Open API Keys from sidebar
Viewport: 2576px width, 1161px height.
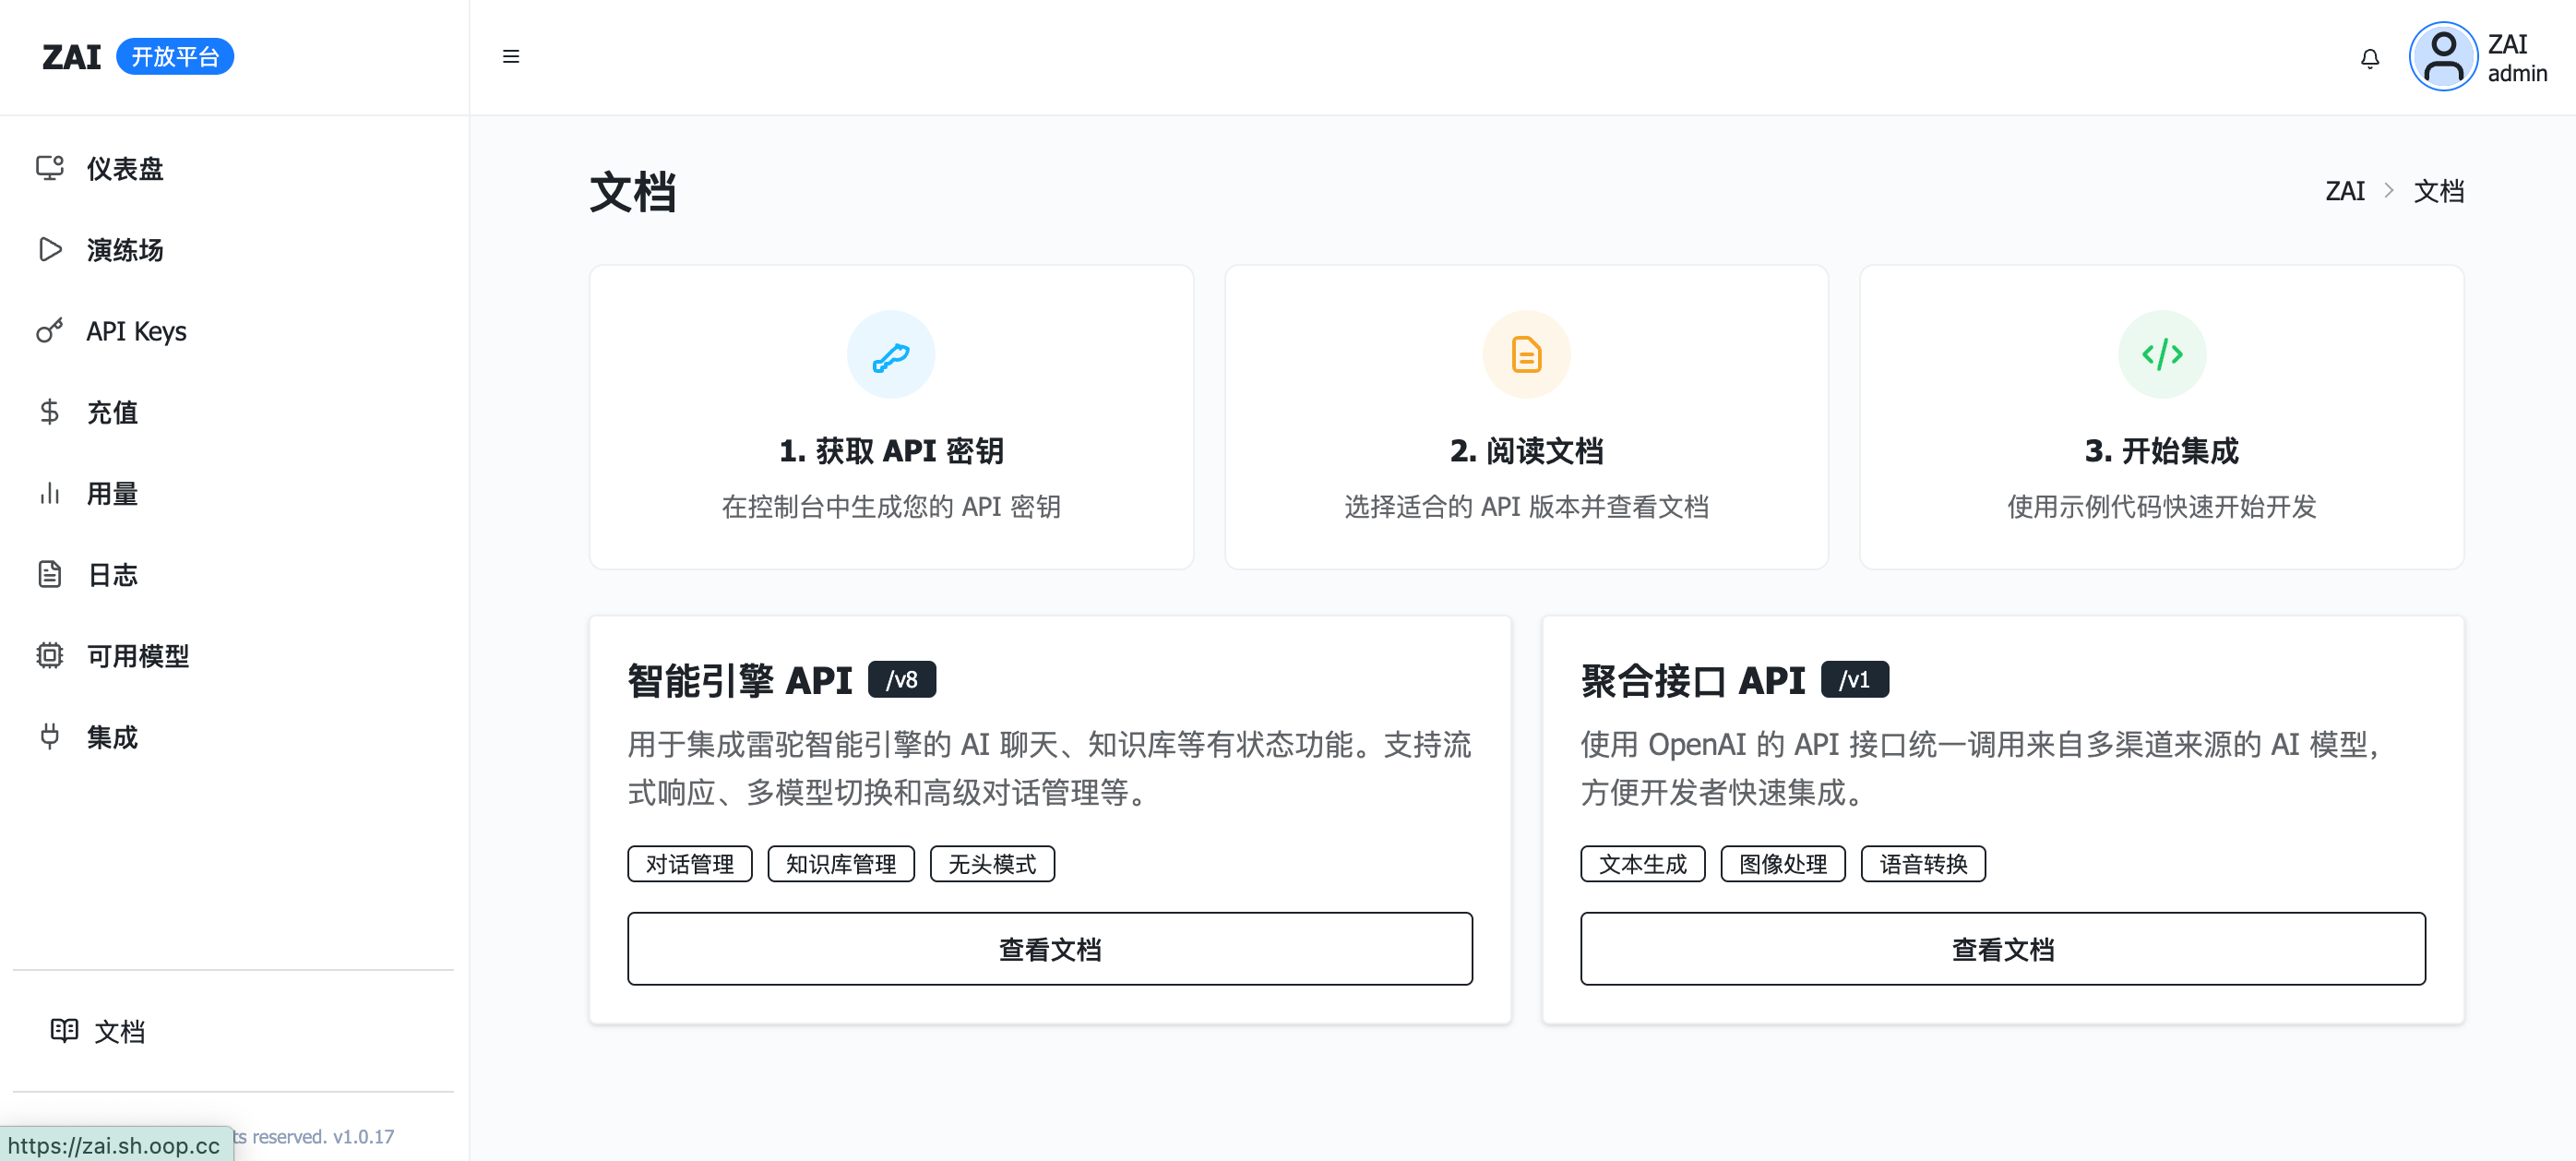pos(136,331)
